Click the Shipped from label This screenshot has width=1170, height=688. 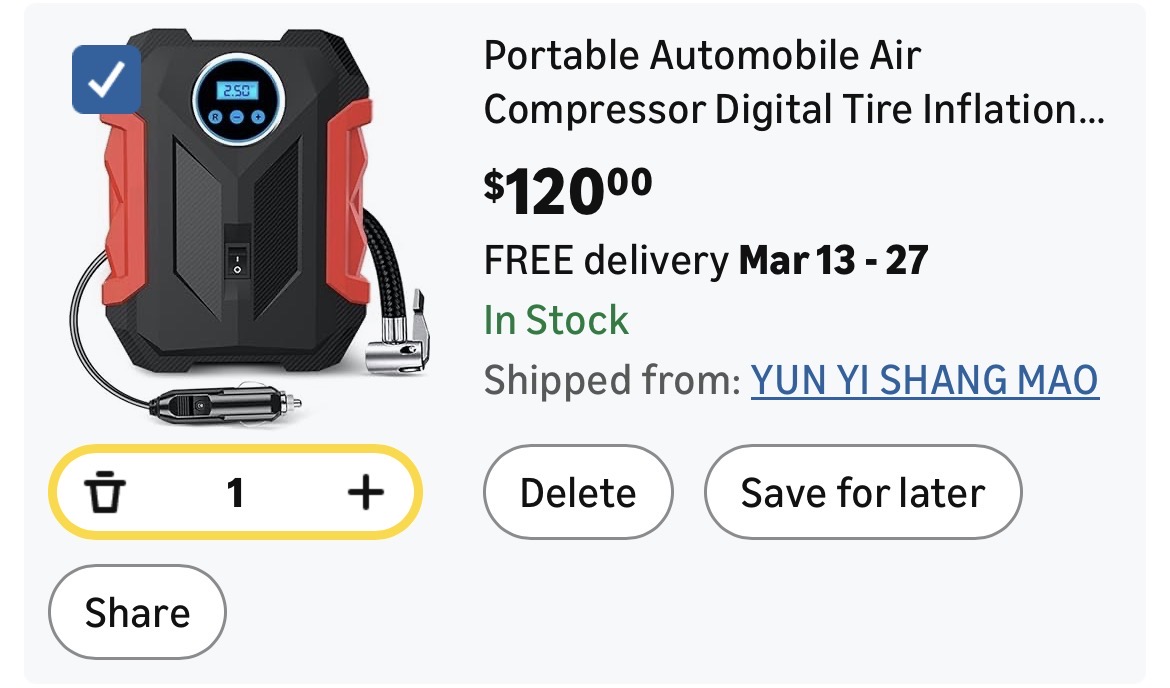tap(611, 380)
